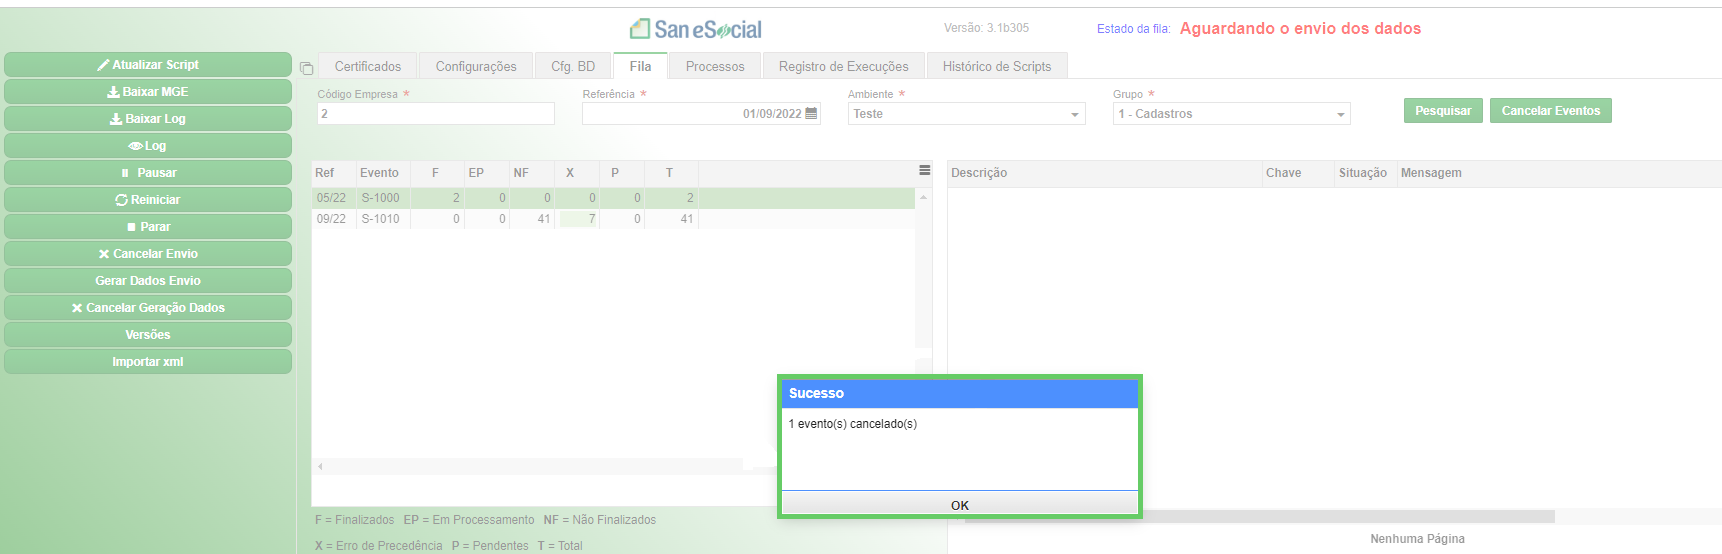Image resolution: width=1722 pixels, height=554 pixels.
Task: Open the Log eye-icon button
Action: 148,146
